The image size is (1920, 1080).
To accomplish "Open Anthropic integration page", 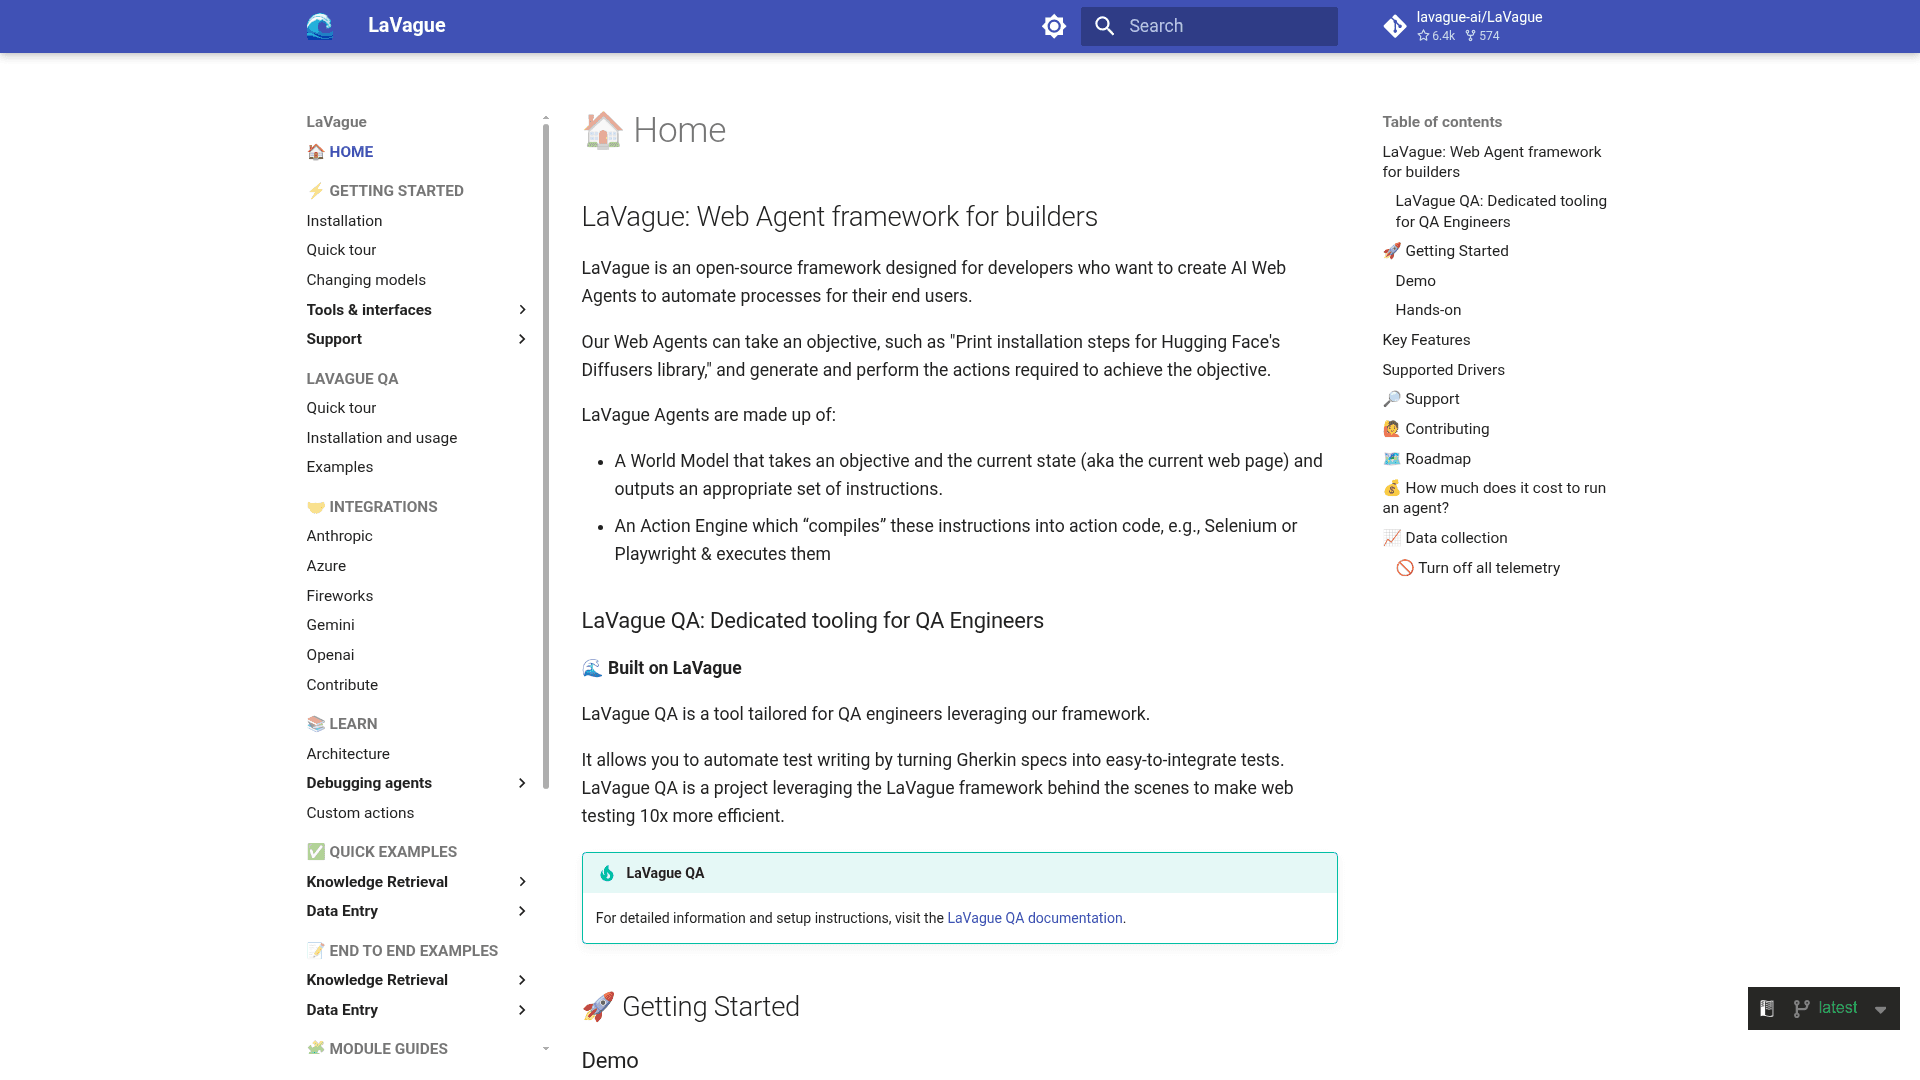I will tap(339, 536).
